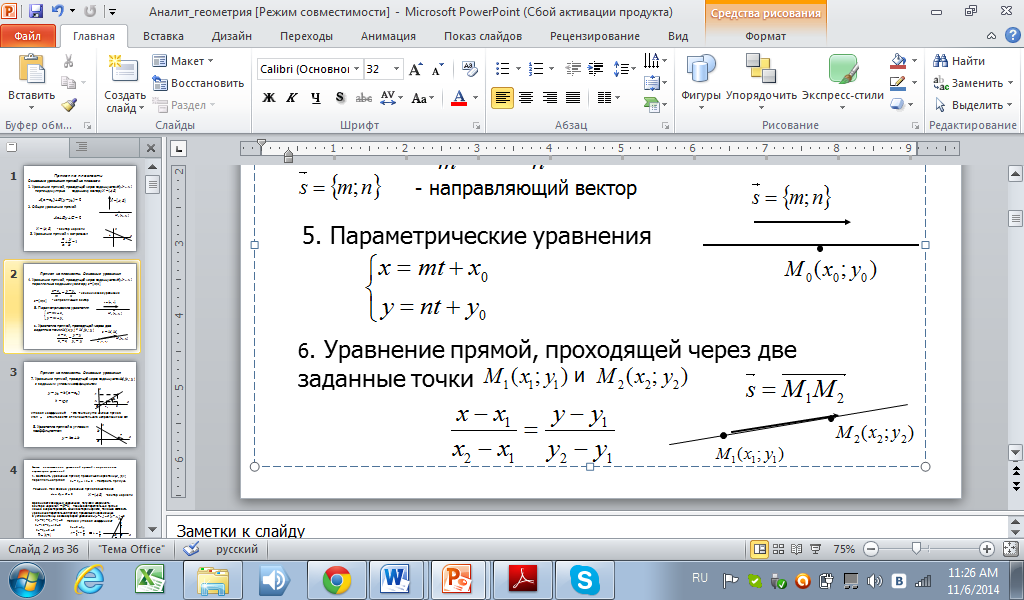
Task: Click the Cut scissors icon
Action: click(68, 61)
